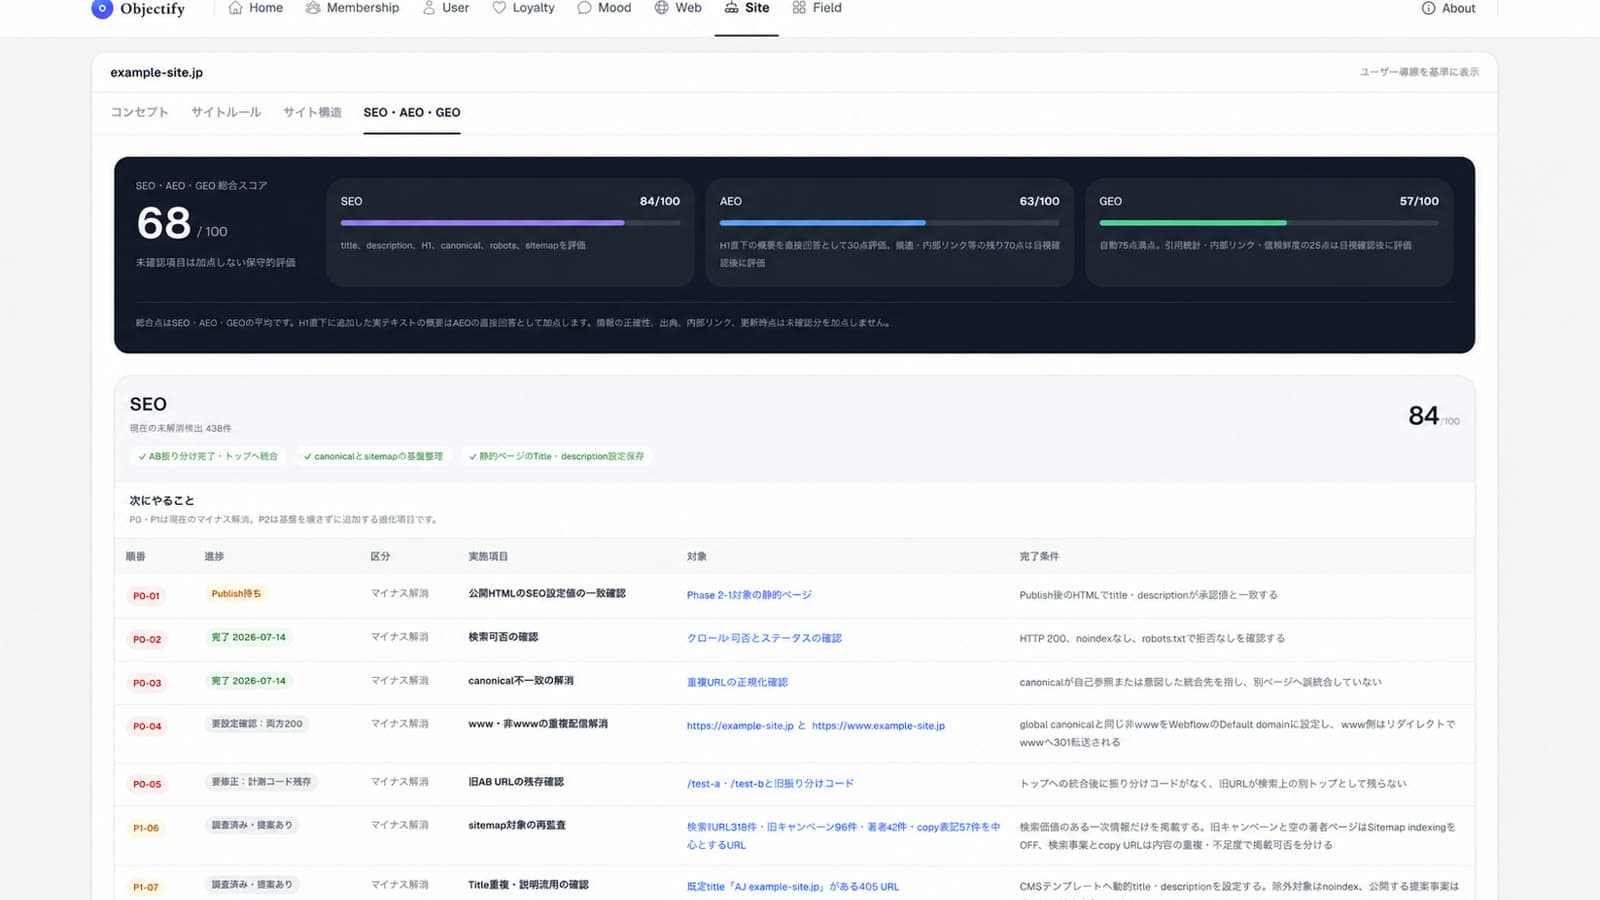Click the P0-03 priority badge
The width and height of the screenshot is (1600, 900).
pos(146,684)
